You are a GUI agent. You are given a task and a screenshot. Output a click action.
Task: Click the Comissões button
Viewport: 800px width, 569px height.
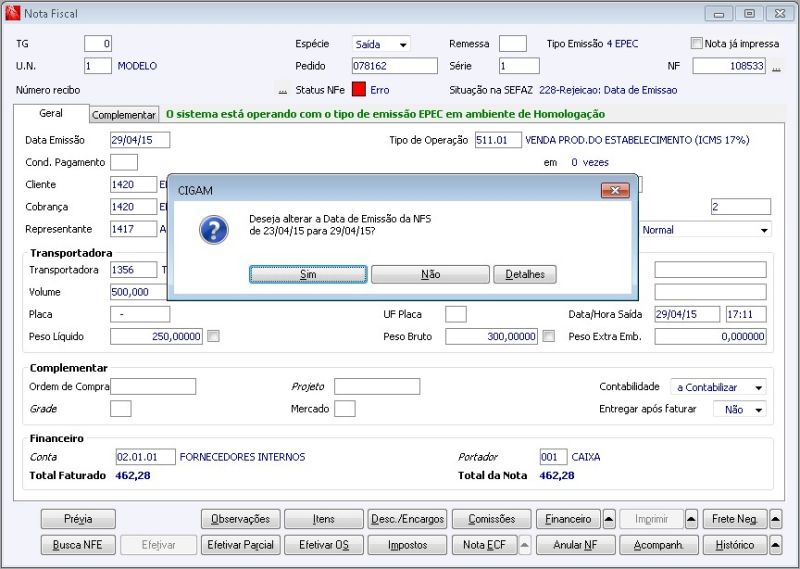point(491,519)
